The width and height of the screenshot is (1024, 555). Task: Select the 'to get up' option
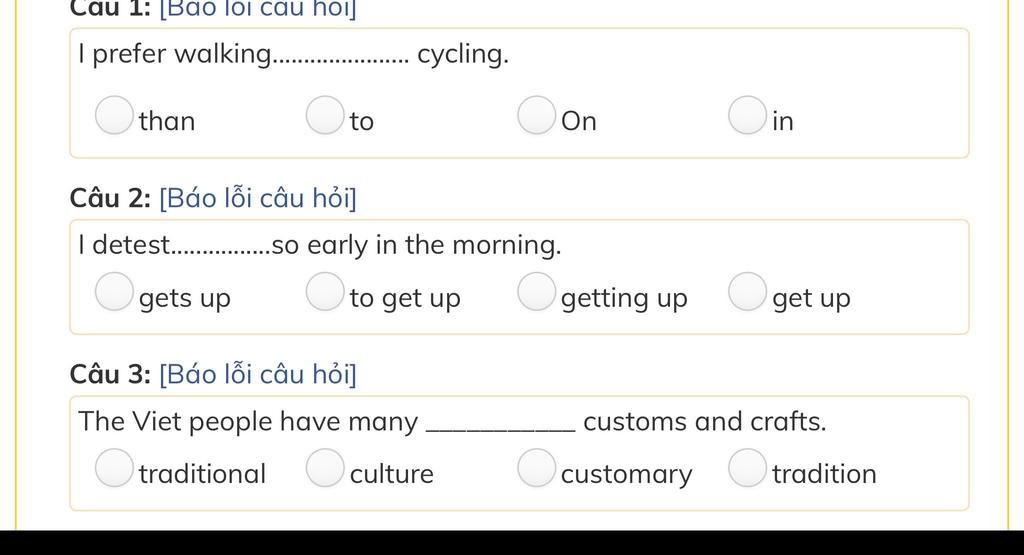tap(325, 292)
